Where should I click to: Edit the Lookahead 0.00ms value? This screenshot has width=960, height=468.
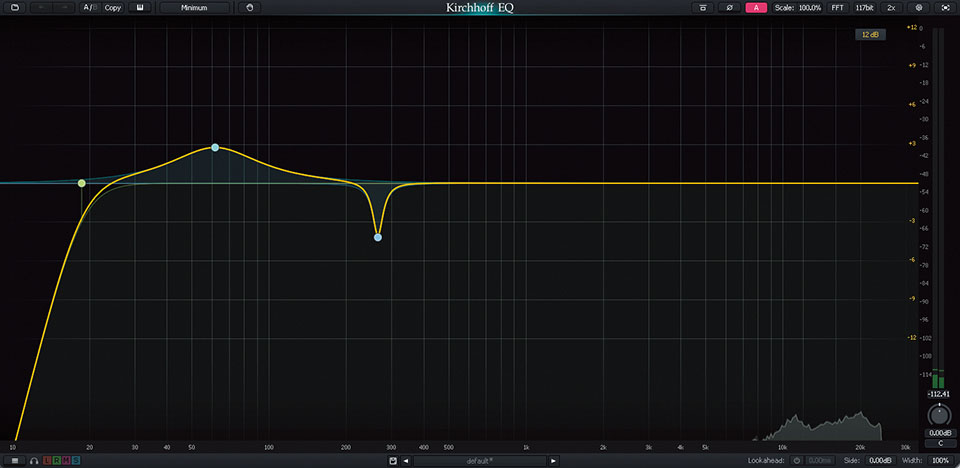pos(819,461)
